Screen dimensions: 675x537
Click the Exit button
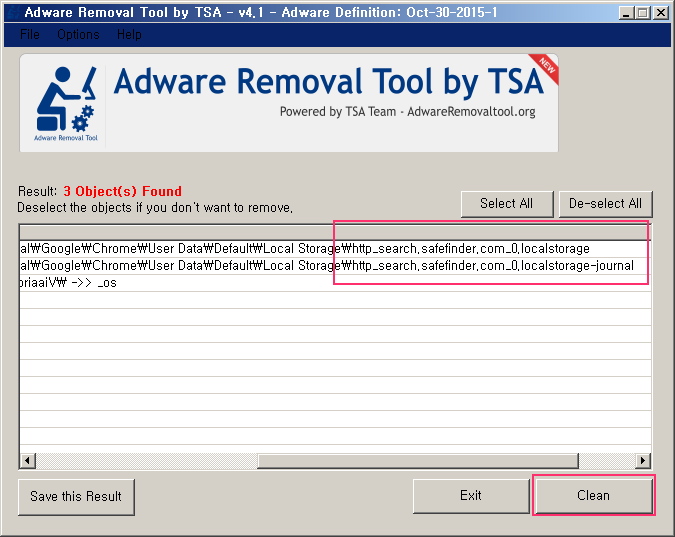471,496
